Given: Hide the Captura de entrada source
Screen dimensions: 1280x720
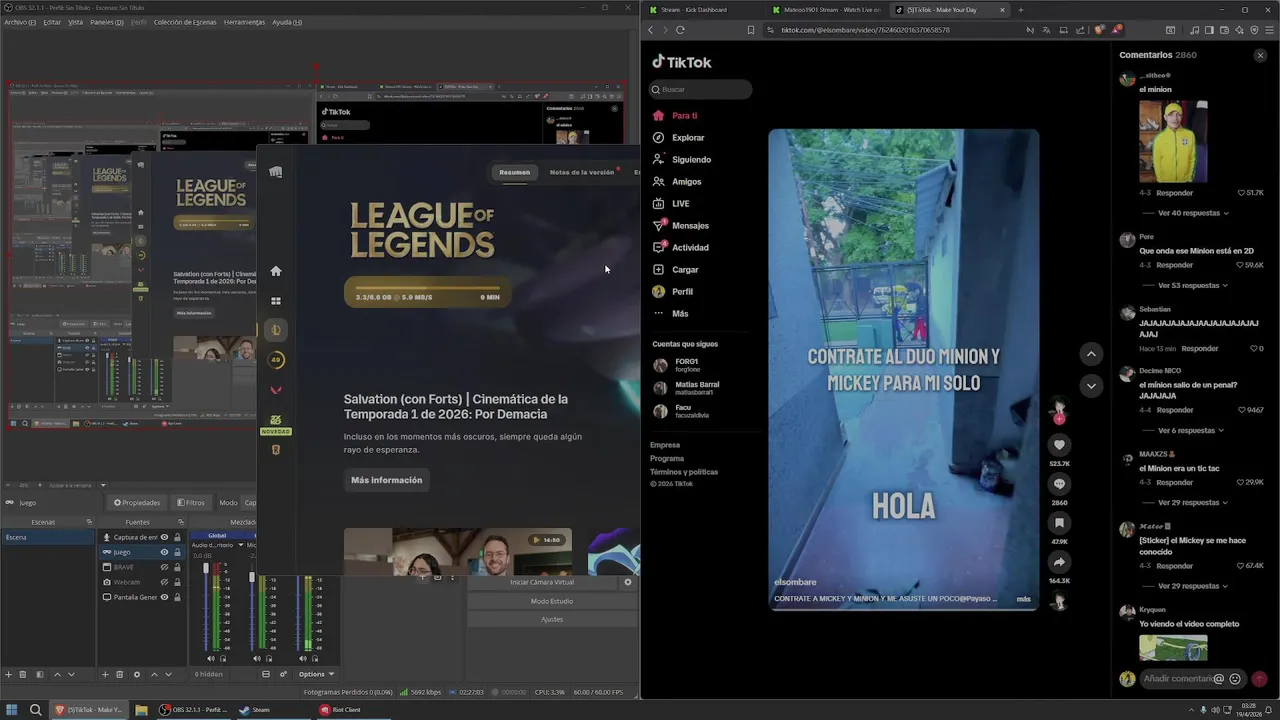Looking at the screenshot, I should [x=165, y=537].
